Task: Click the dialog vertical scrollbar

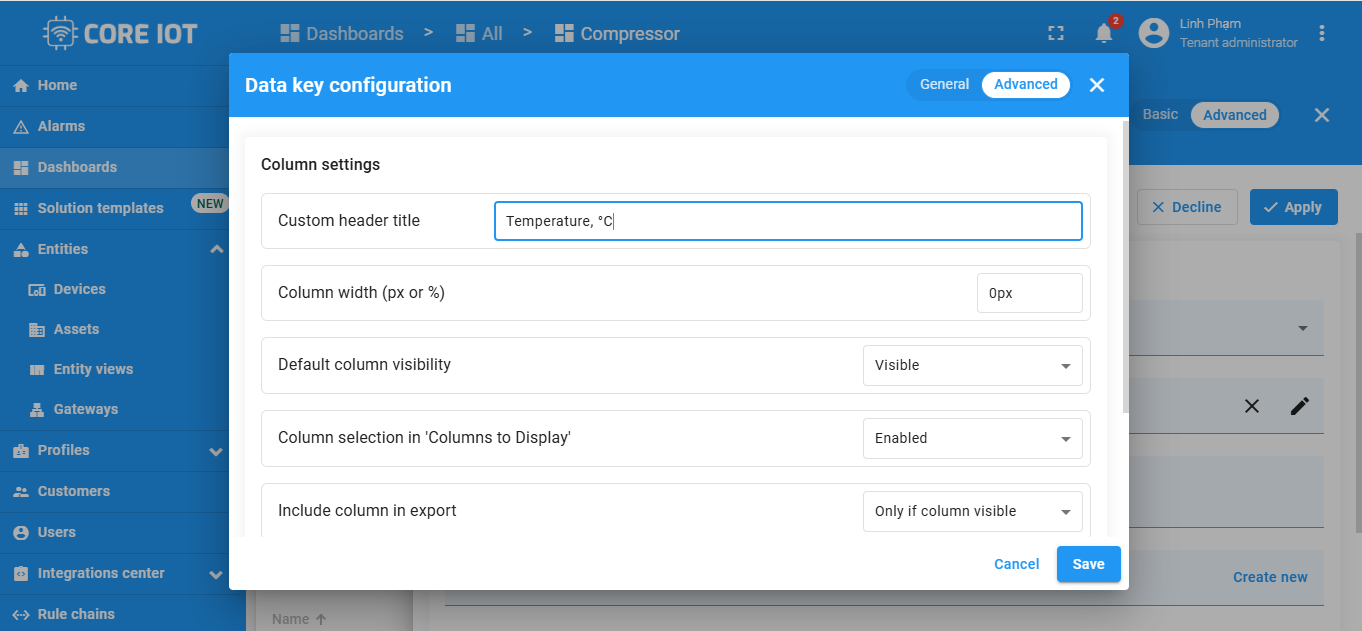Action: pos(1126,267)
